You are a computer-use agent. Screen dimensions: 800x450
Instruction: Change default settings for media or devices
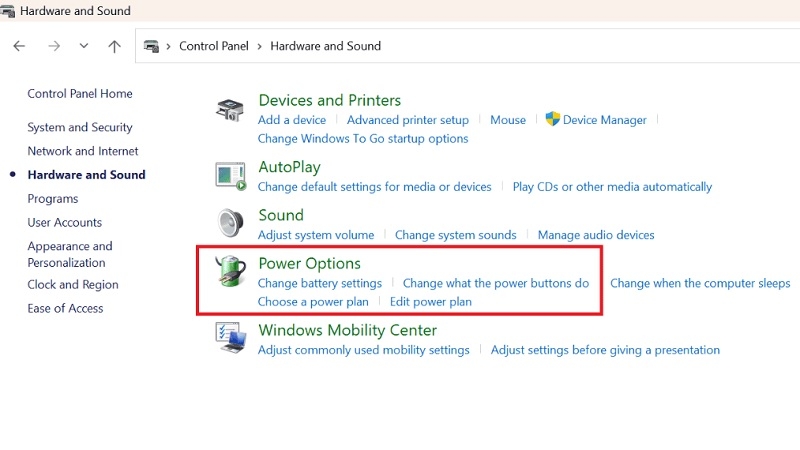click(374, 187)
